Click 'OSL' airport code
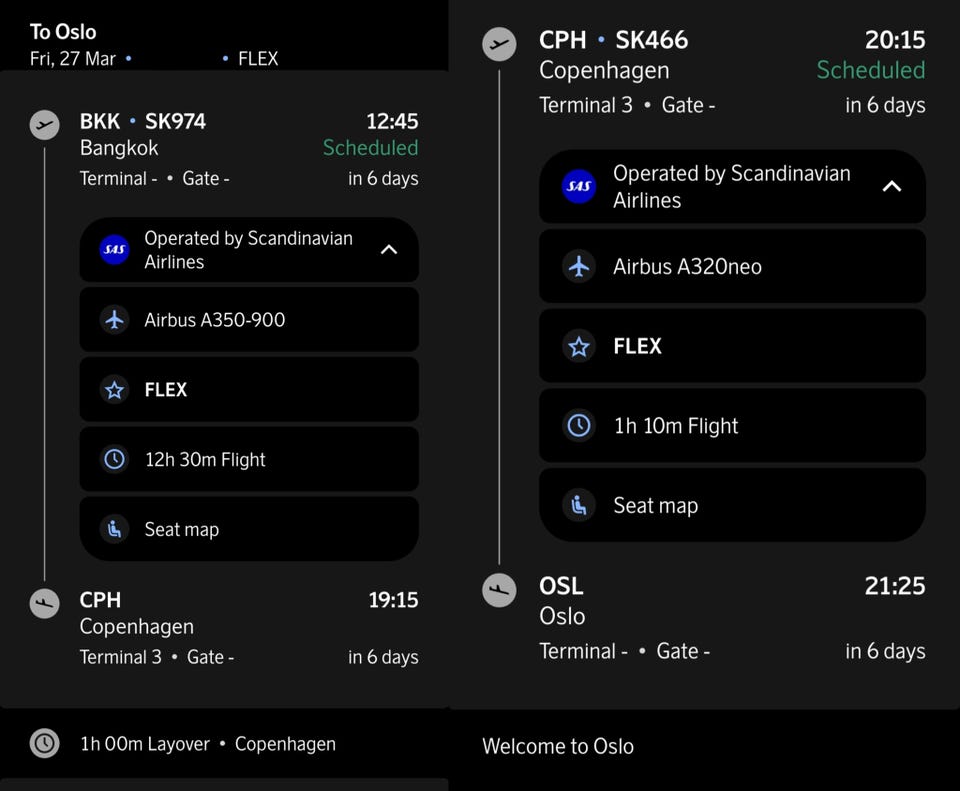Image resolution: width=960 pixels, height=791 pixels. [561, 586]
